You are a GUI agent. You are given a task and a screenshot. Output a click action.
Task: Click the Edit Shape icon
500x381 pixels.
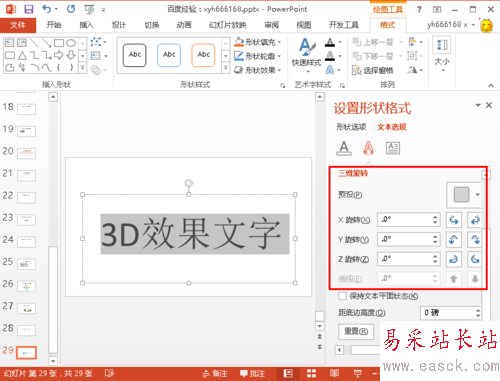(96, 42)
